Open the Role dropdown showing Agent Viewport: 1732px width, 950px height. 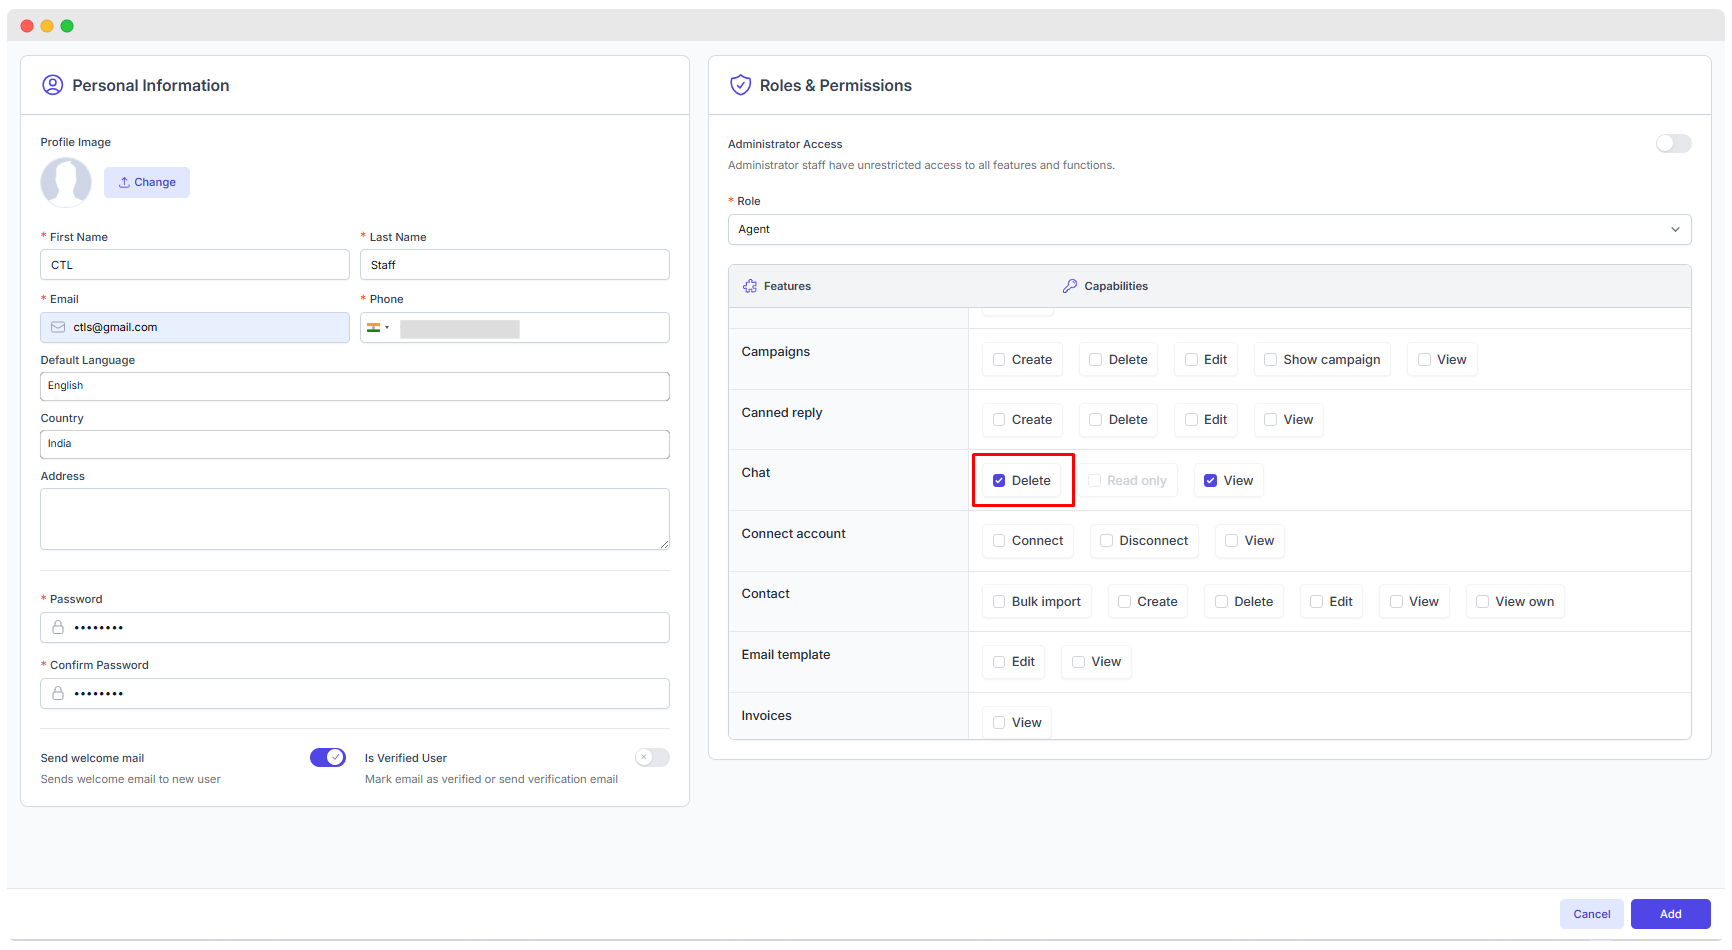tap(1210, 229)
